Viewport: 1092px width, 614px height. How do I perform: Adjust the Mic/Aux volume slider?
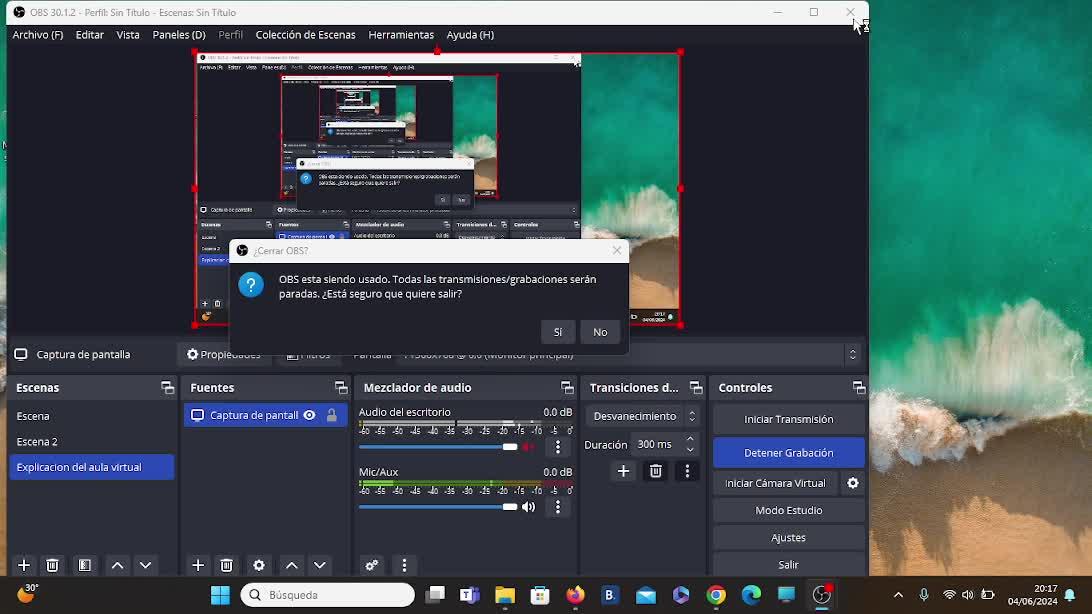click(509, 507)
